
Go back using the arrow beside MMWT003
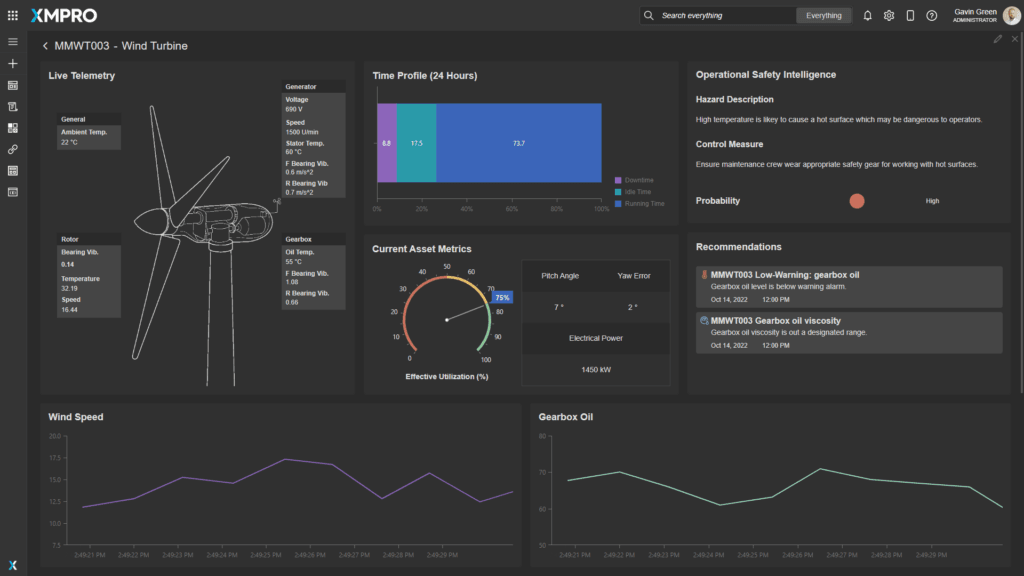pos(45,46)
